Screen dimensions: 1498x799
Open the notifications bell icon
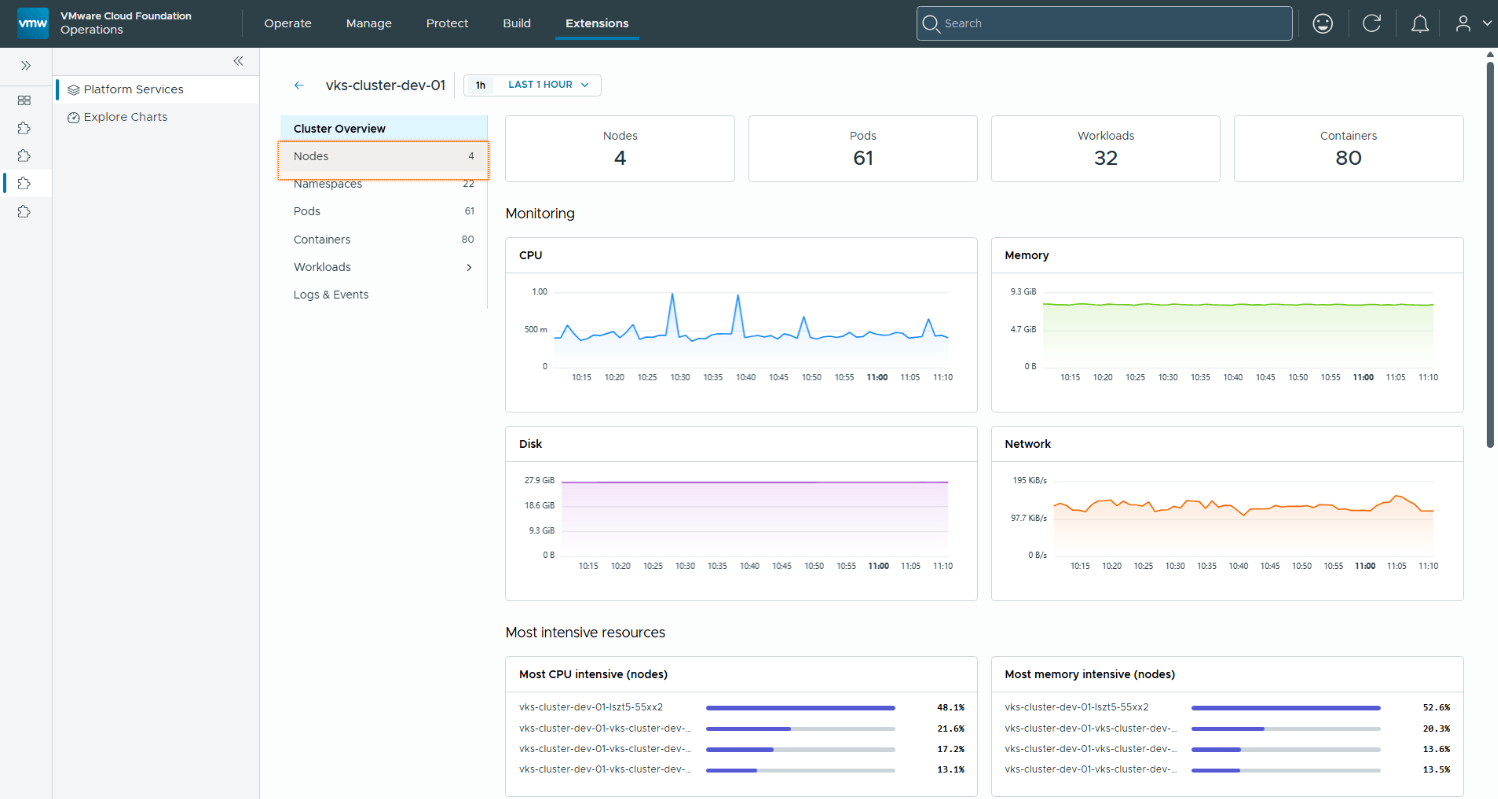point(1420,24)
